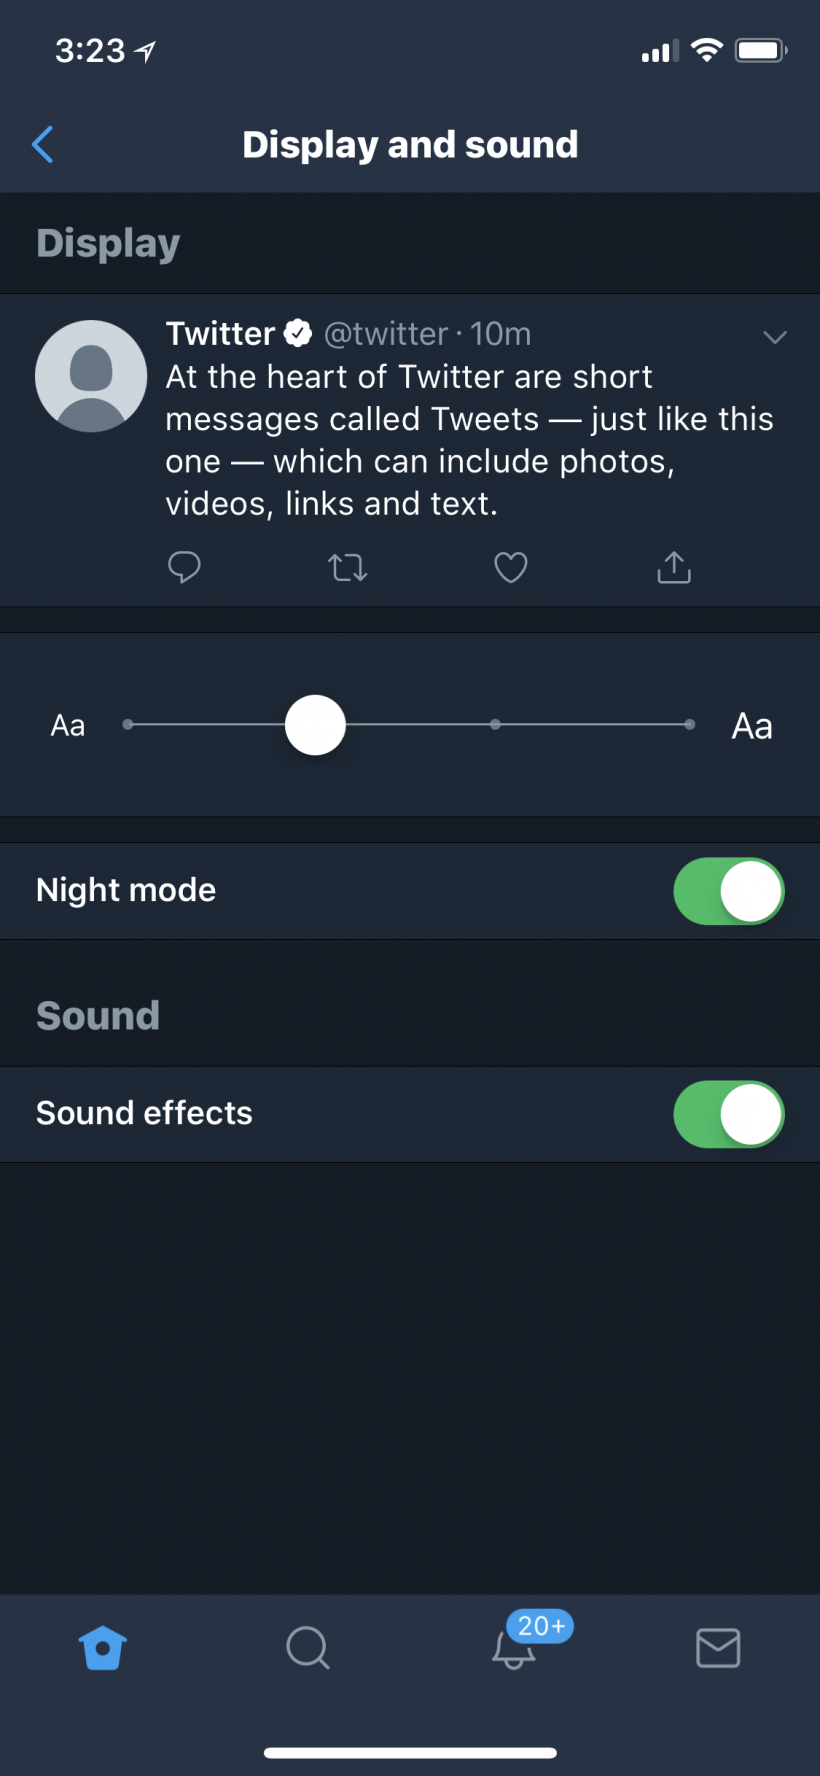This screenshot has height=1776, width=820.
Task: Set font slider to the smallest stop
Action: coord(128,724)
